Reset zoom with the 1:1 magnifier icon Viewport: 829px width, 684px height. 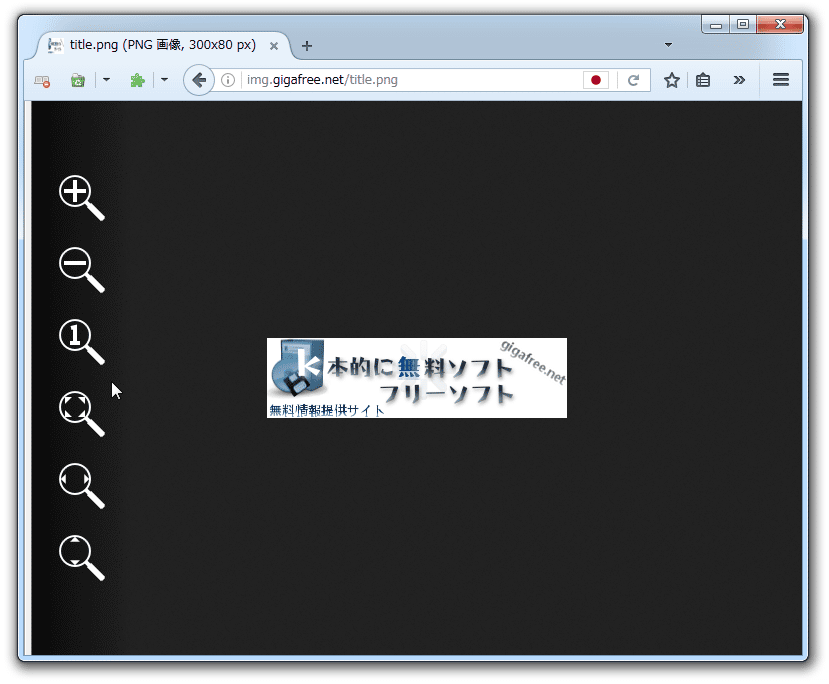(x=81, y=341)
